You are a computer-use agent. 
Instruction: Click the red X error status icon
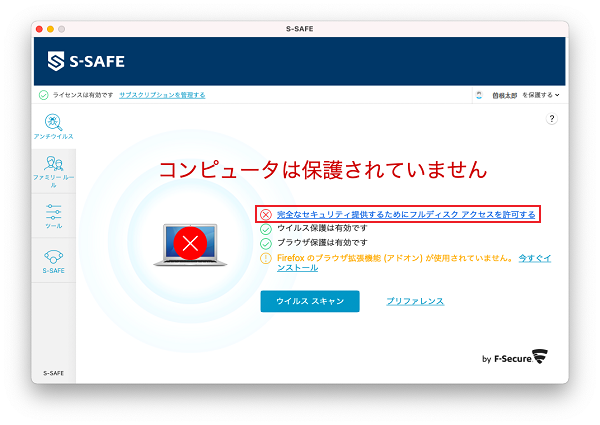[x=265, y=214]
